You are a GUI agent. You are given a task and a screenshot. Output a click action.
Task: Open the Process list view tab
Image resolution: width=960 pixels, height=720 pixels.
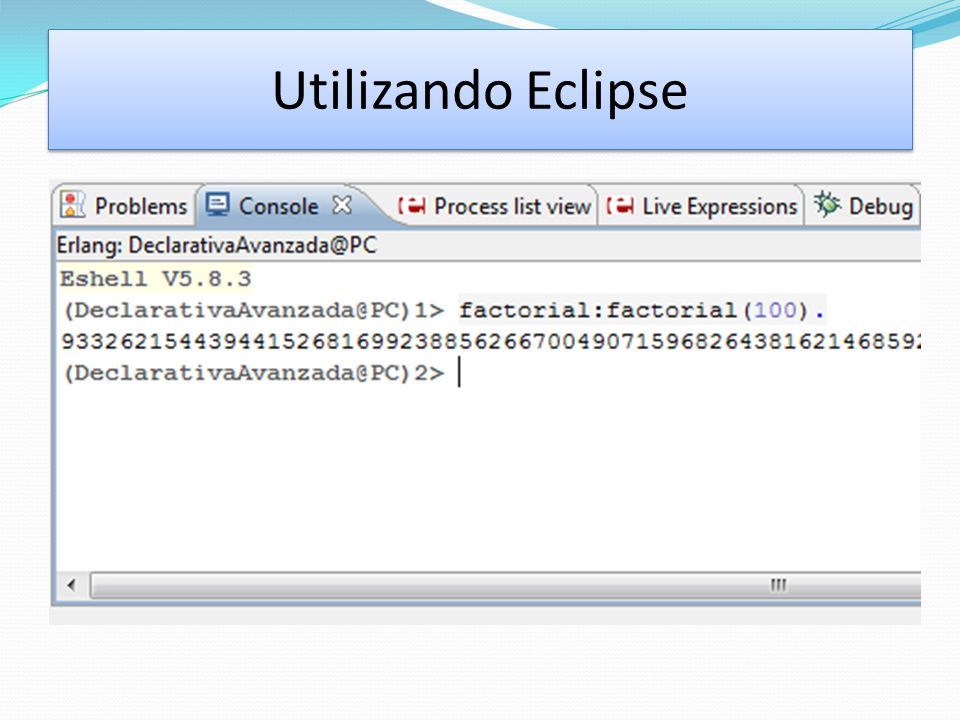[493, 206]
